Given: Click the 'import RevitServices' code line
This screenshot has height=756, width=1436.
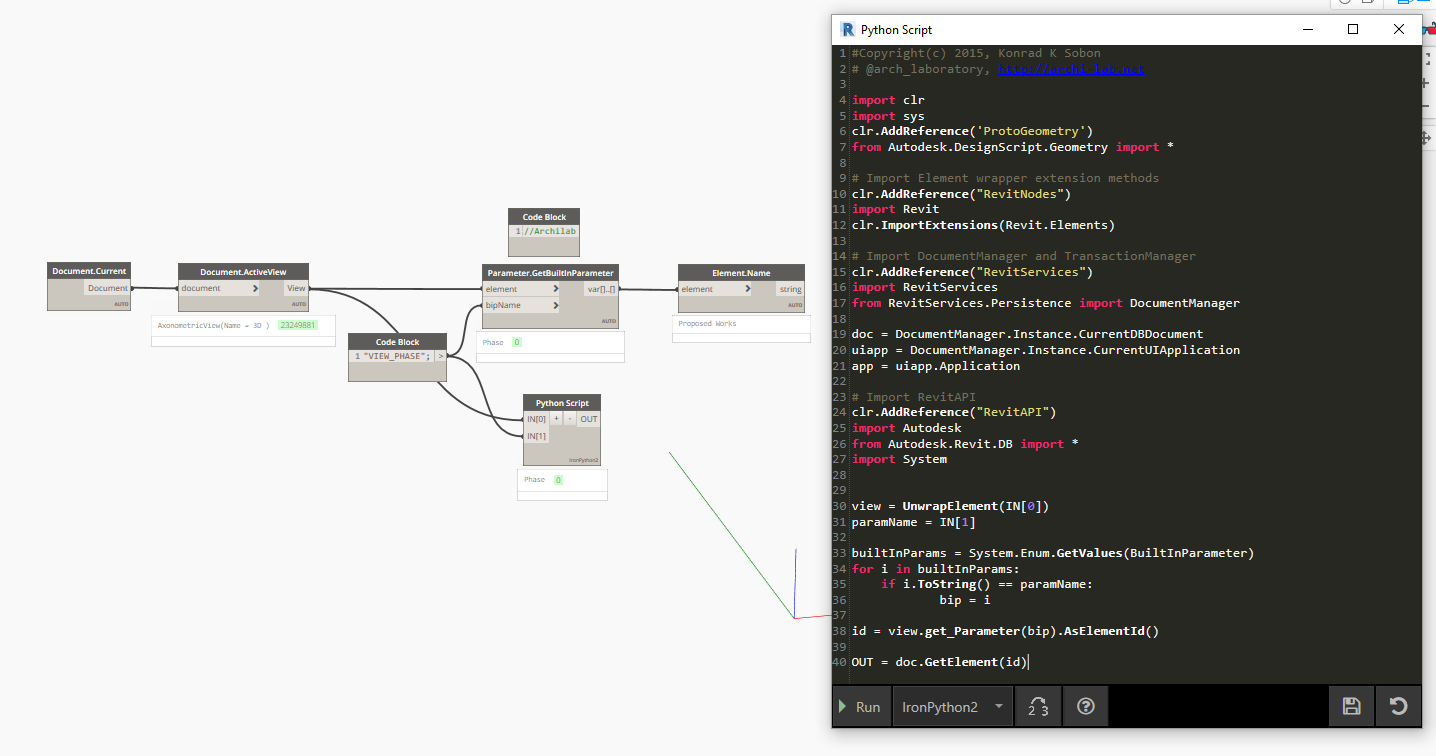Looking at the screenshot, I should tap(924, 287).
